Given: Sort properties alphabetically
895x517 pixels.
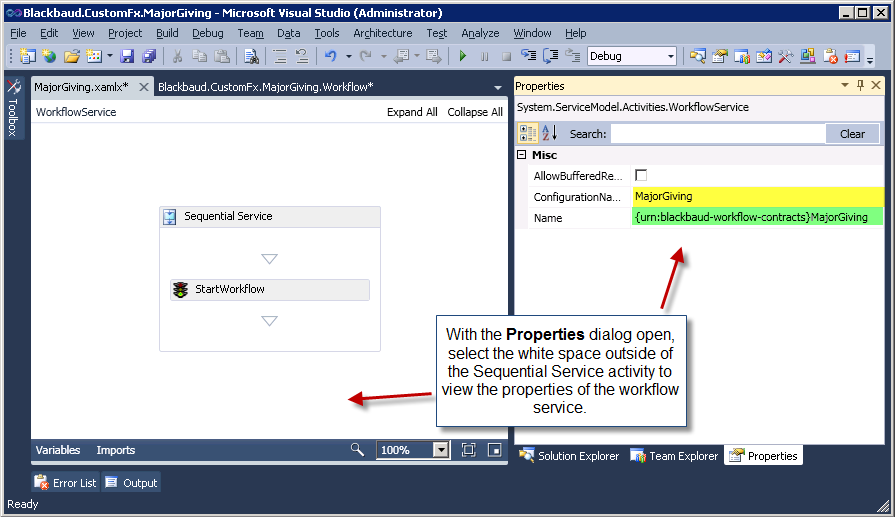Looking at the screenshot, I should click(549, 133).
